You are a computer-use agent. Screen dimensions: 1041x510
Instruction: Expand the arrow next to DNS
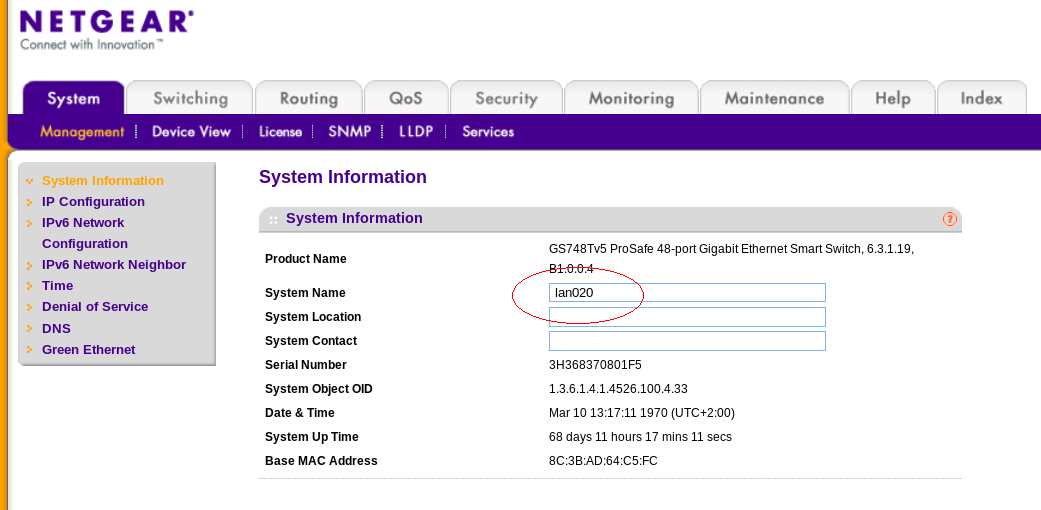point(29,329)
